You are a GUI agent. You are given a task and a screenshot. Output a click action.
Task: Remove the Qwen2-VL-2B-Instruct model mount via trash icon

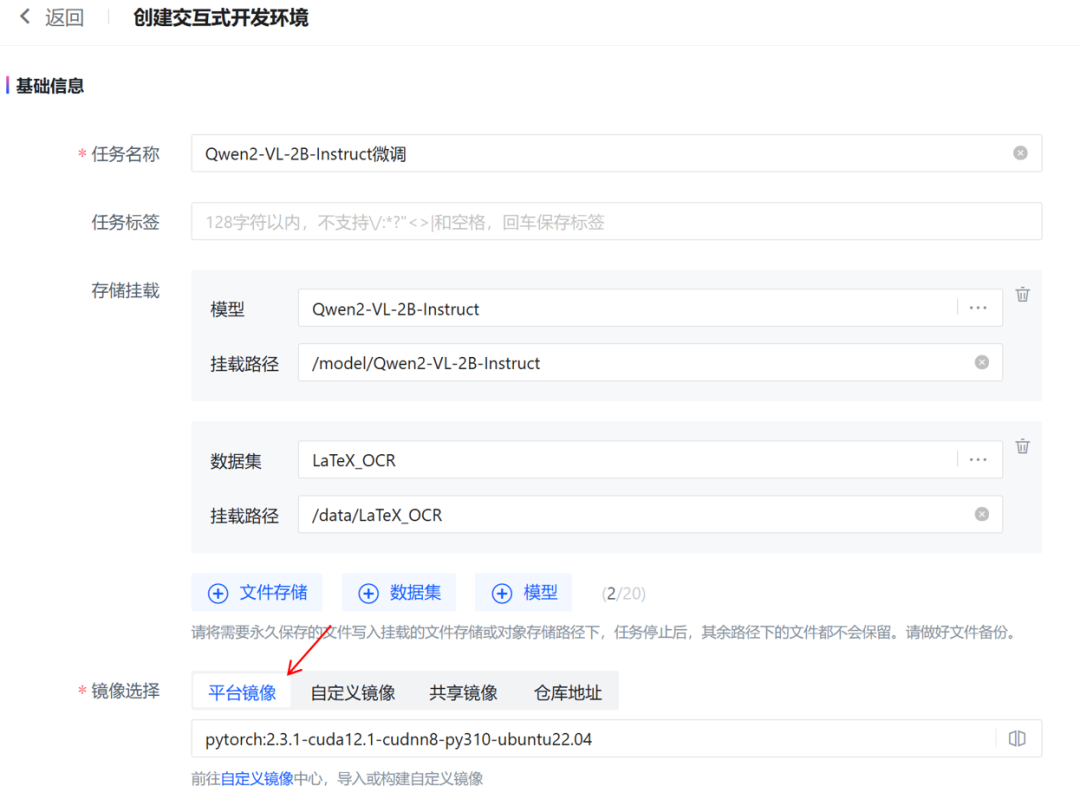click(x=1022, y=293)
